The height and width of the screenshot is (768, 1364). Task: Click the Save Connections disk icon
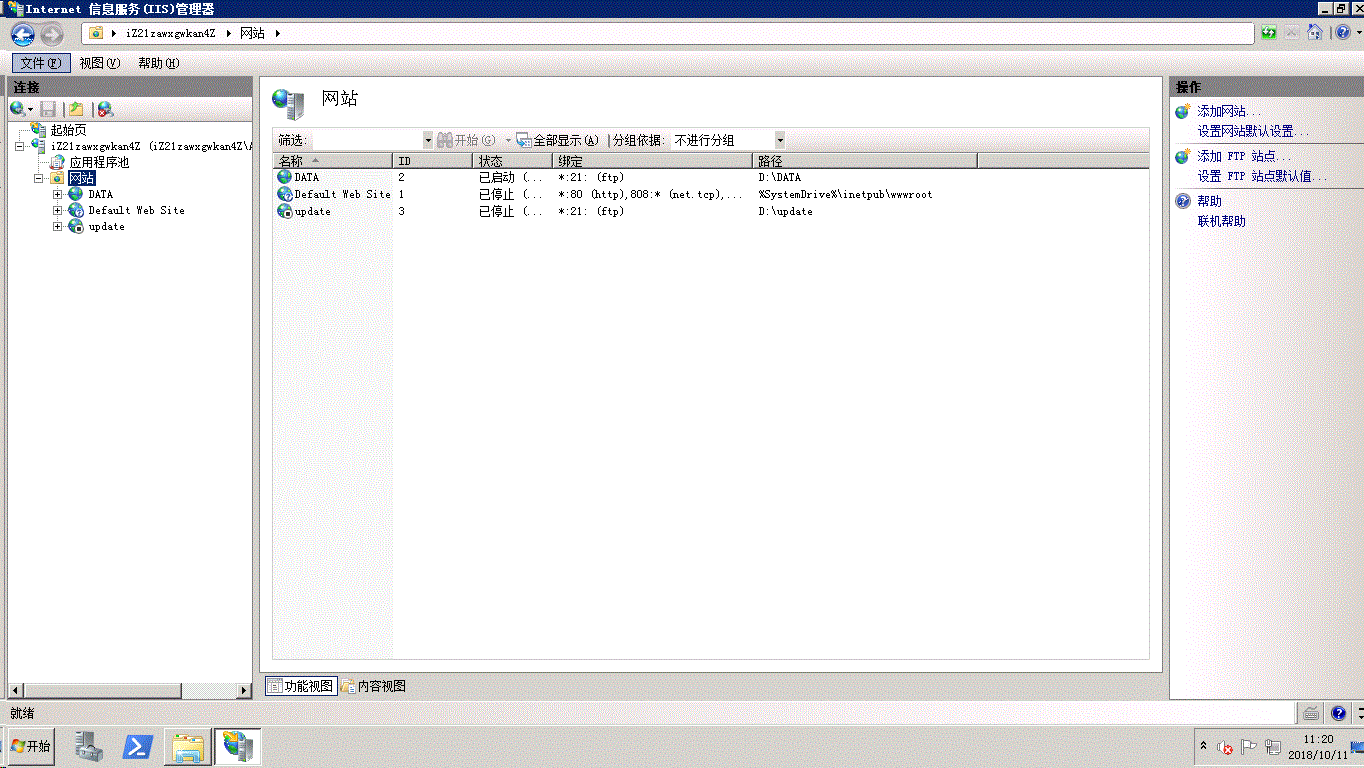point(48,109)
